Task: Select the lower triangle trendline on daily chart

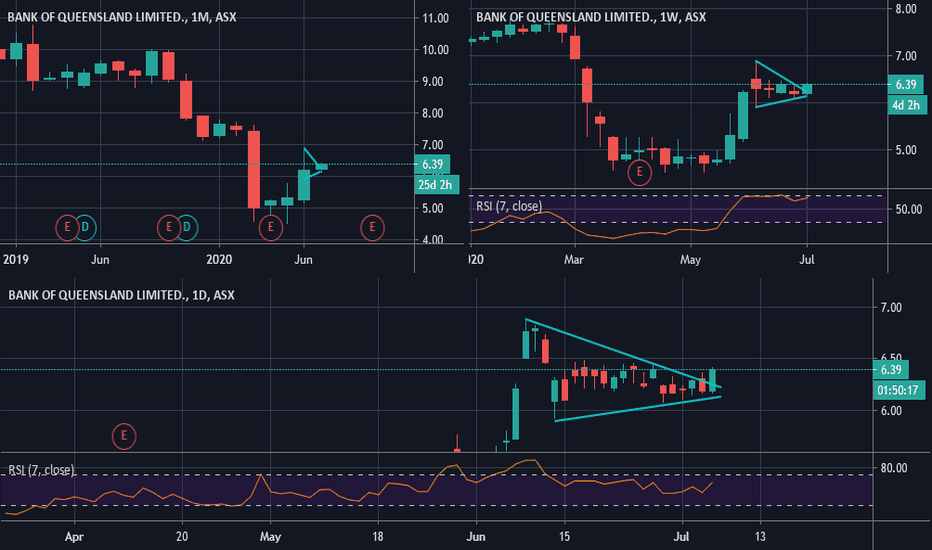Action: tap(638, 408)
